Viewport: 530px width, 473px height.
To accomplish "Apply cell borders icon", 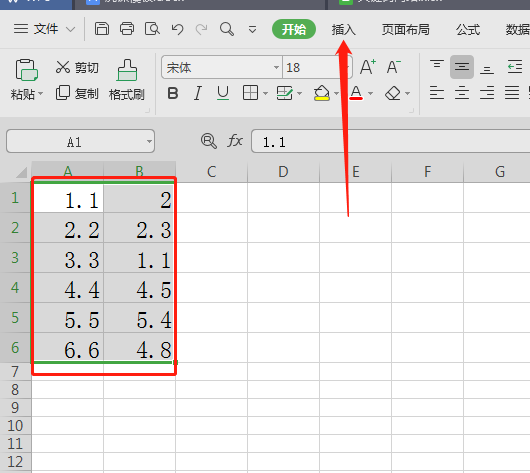I will tap(250, 93).
